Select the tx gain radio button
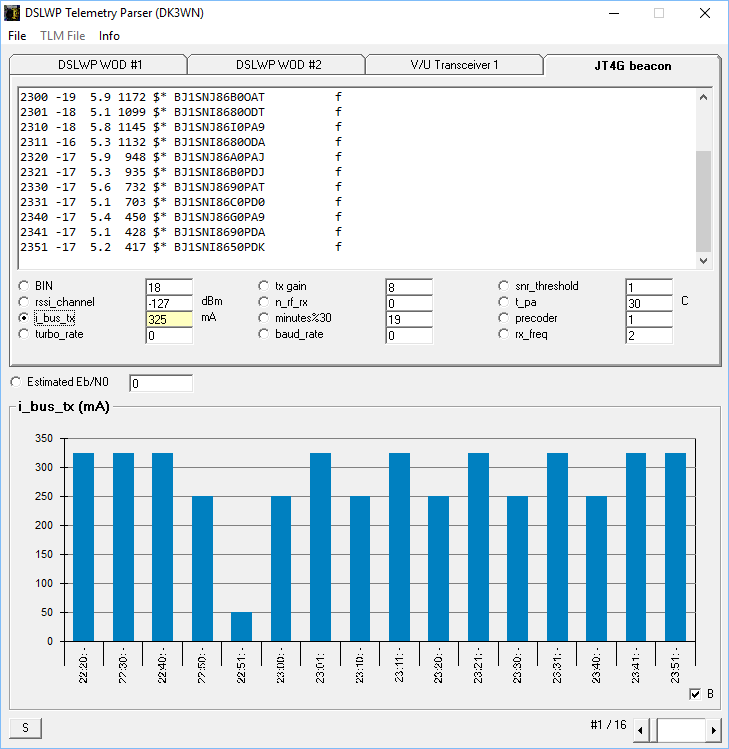729x749 pixels. [263, 286]
